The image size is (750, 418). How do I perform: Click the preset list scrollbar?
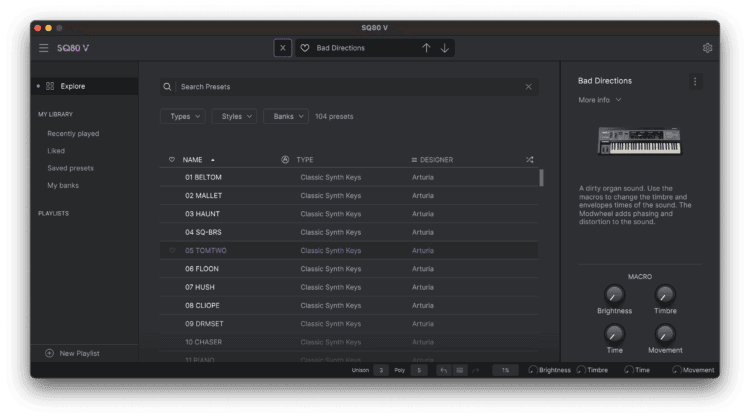pyautogui.click(x=541, y=177)
